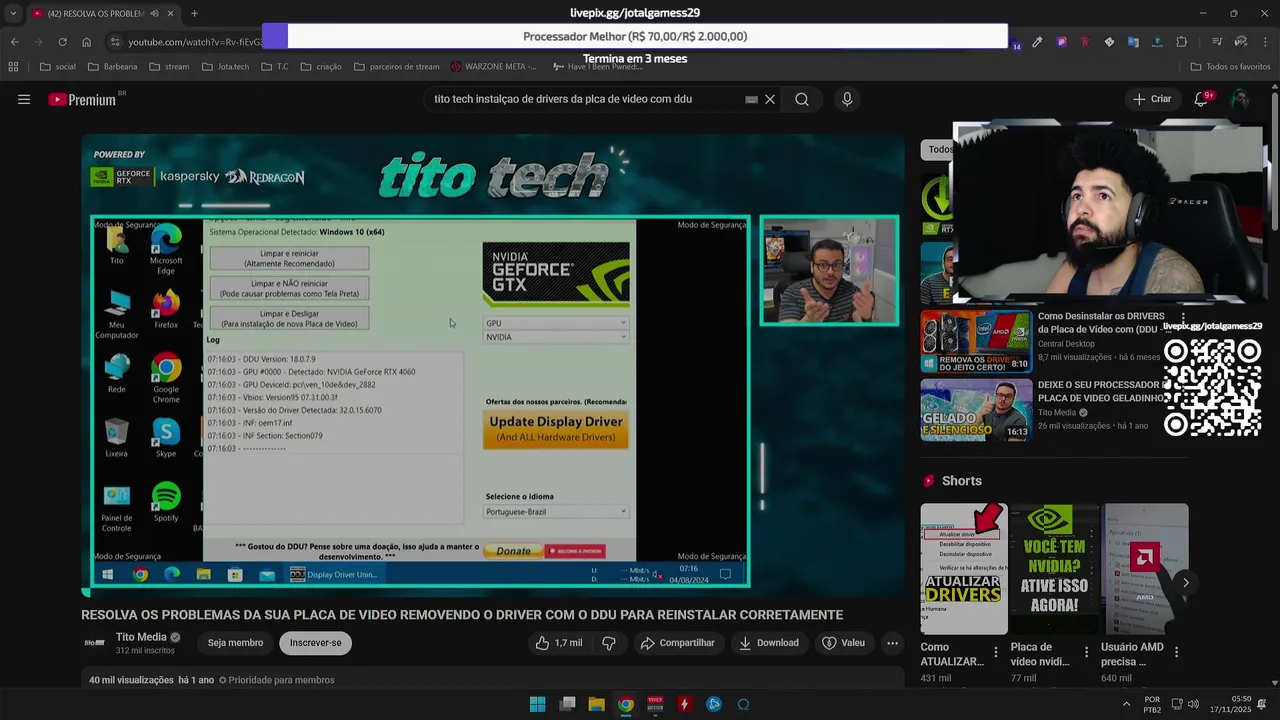Subscribe with the Inscrever-se button

click(x=316, y=643)
